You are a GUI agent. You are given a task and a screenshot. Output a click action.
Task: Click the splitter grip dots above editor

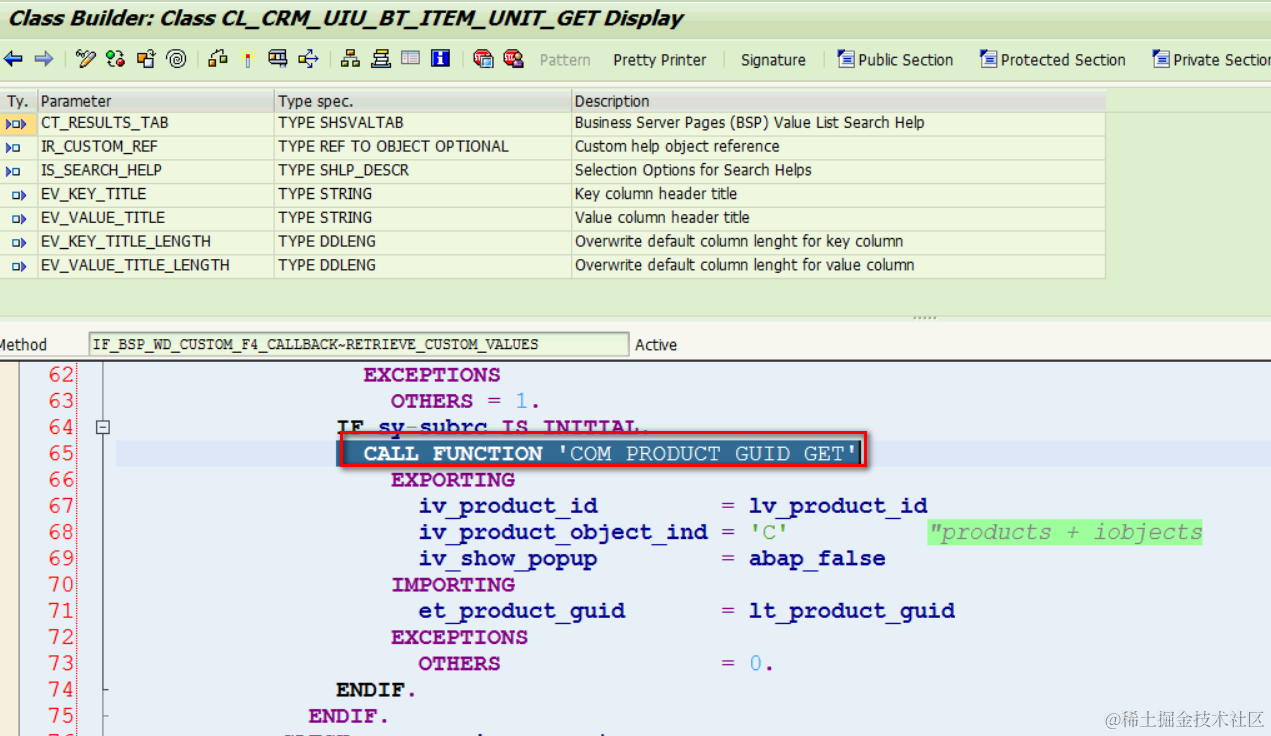click(x=925, y=318)
